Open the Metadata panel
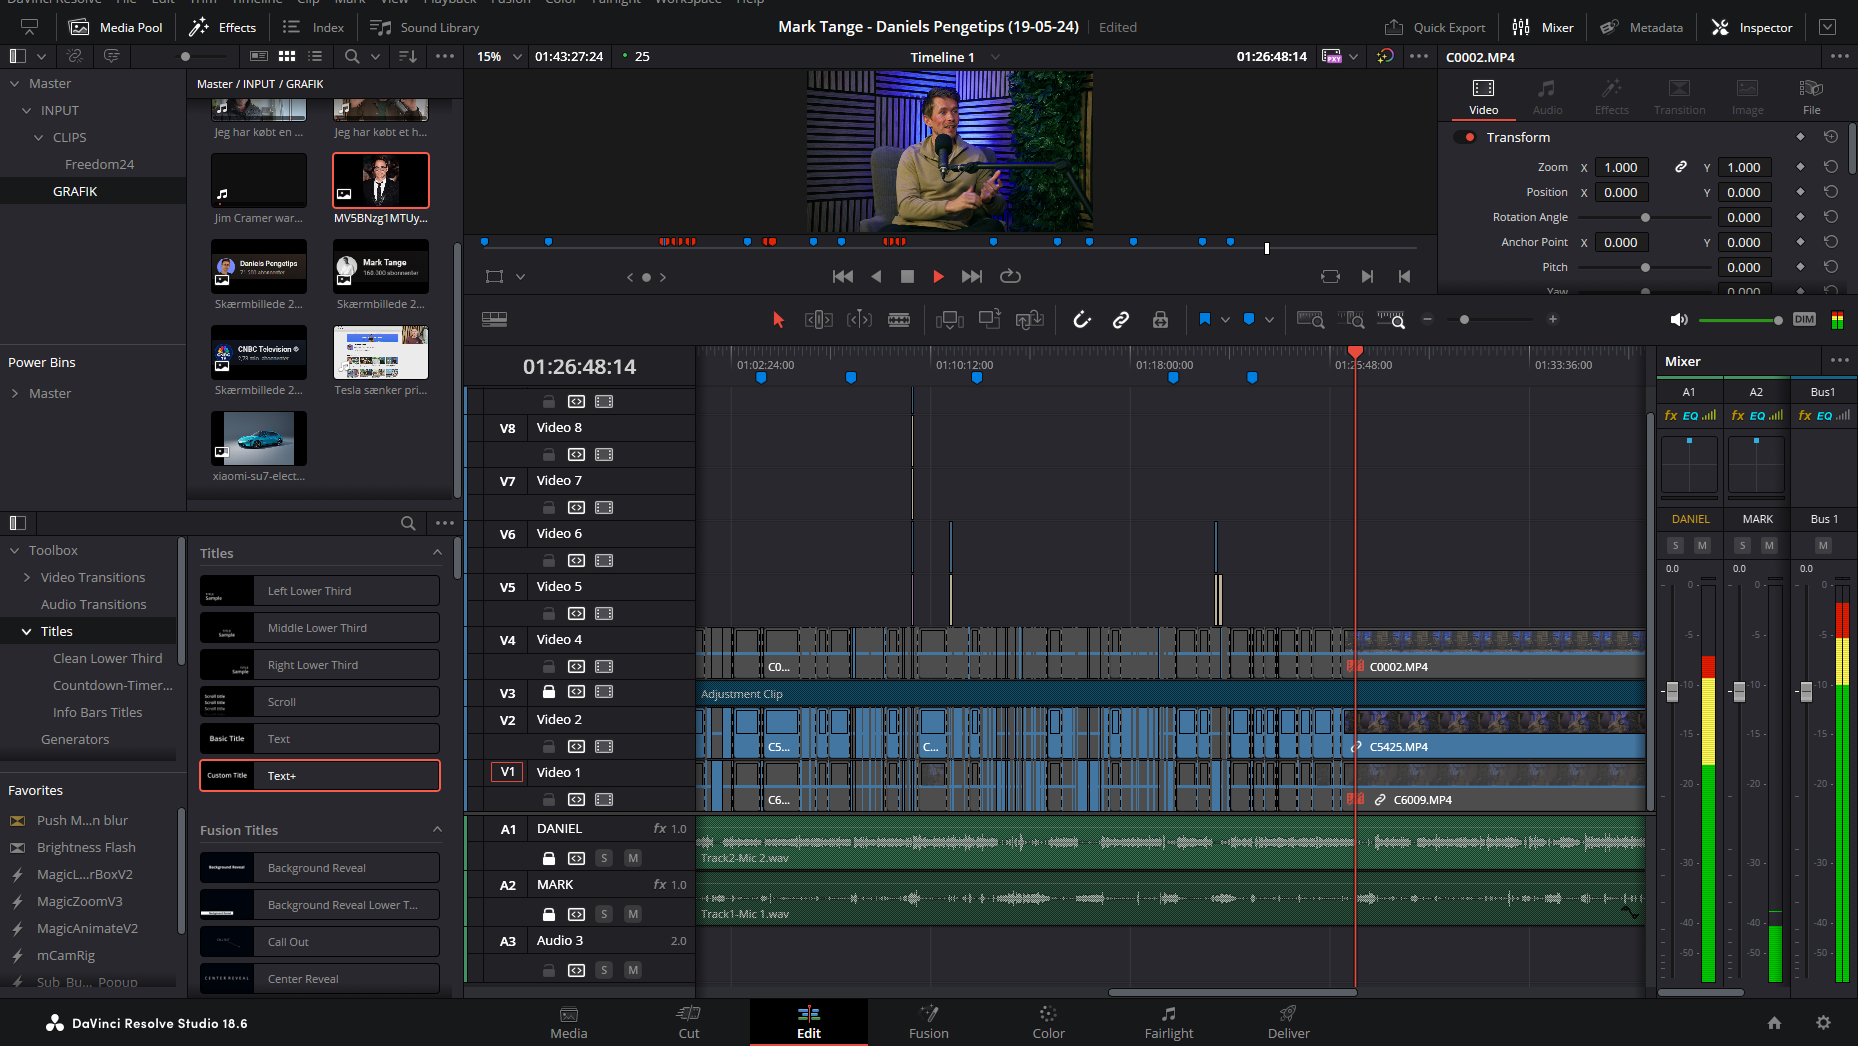This screenshot has width=1858, height=1046. point(1642,27)
